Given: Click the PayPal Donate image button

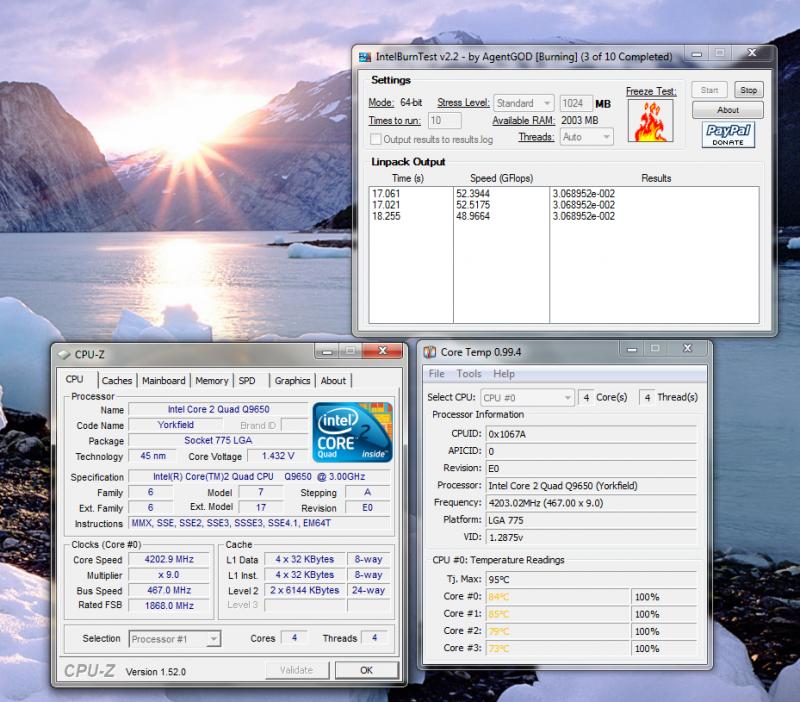Looking at the screenshot, I should click(728, 135).
